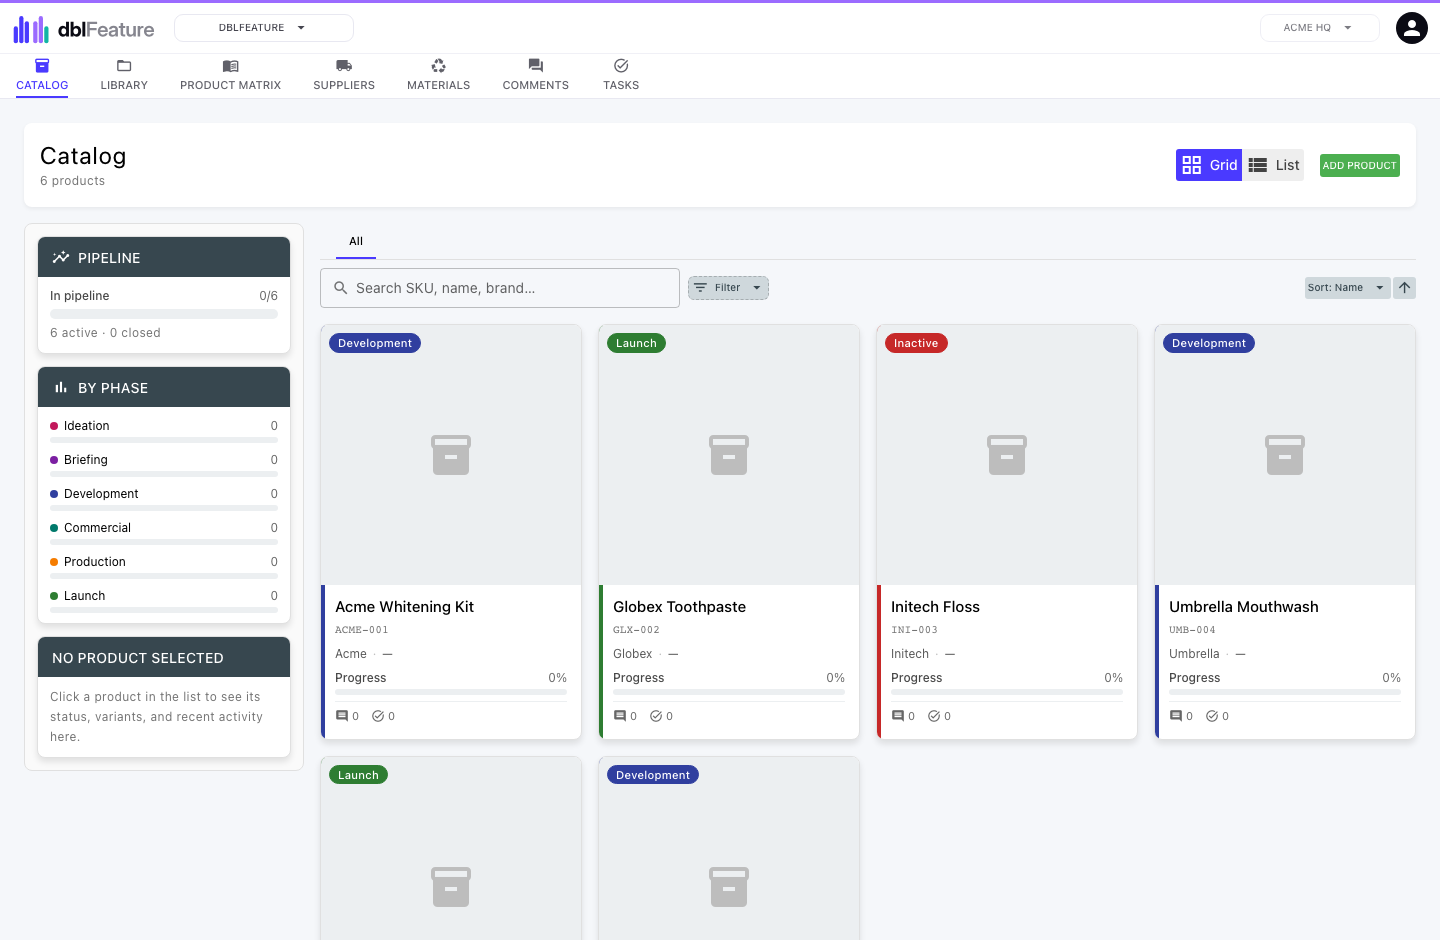
Task: Select the Ideation phase row
Action: pos(164,430)
